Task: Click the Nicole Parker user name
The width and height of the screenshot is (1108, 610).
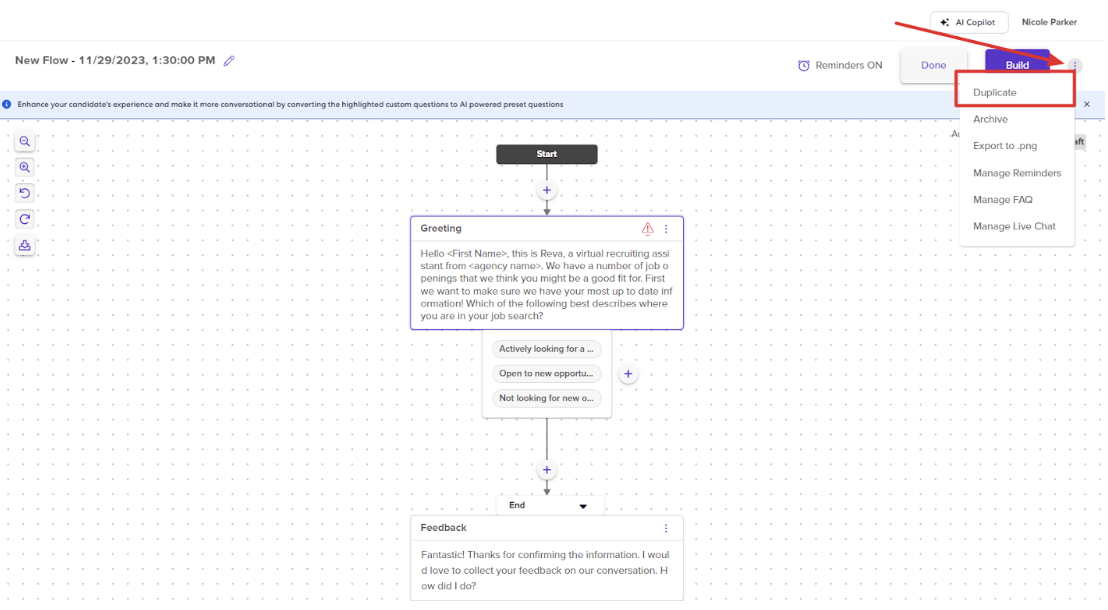Action: tap(1049, 22)
